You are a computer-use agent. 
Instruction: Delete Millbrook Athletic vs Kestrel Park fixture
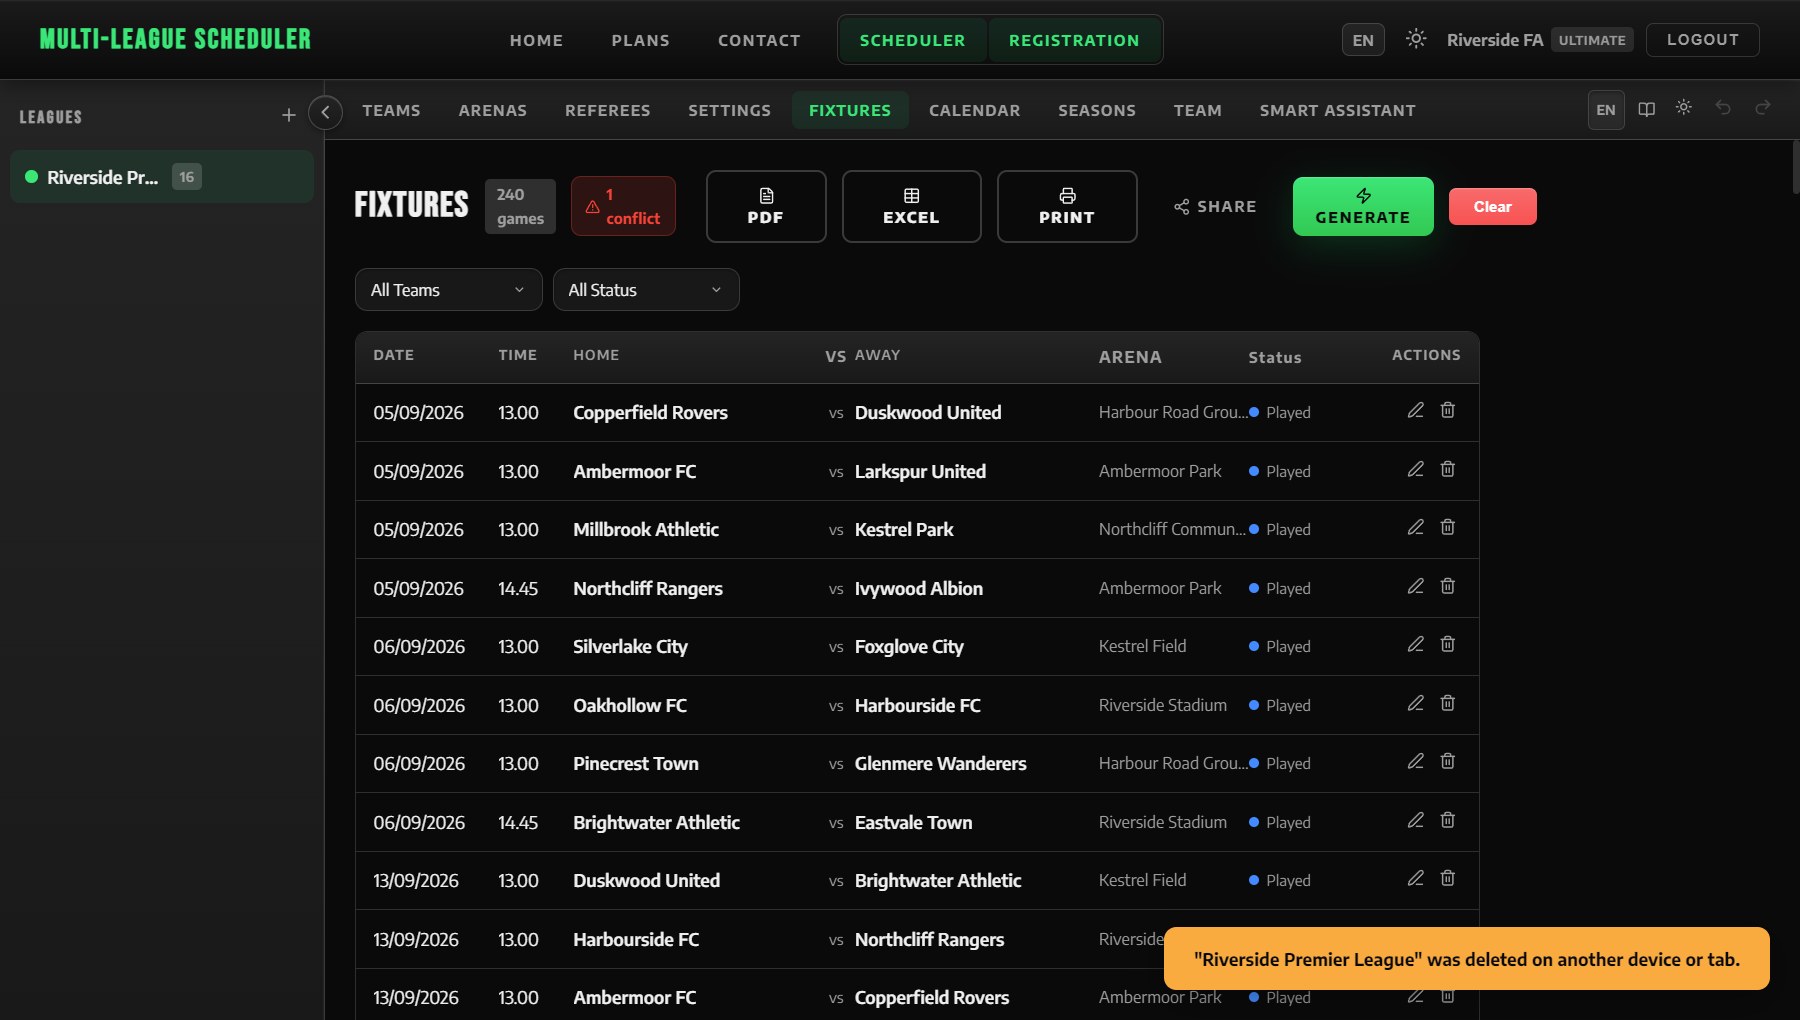tap(1448, 527)
